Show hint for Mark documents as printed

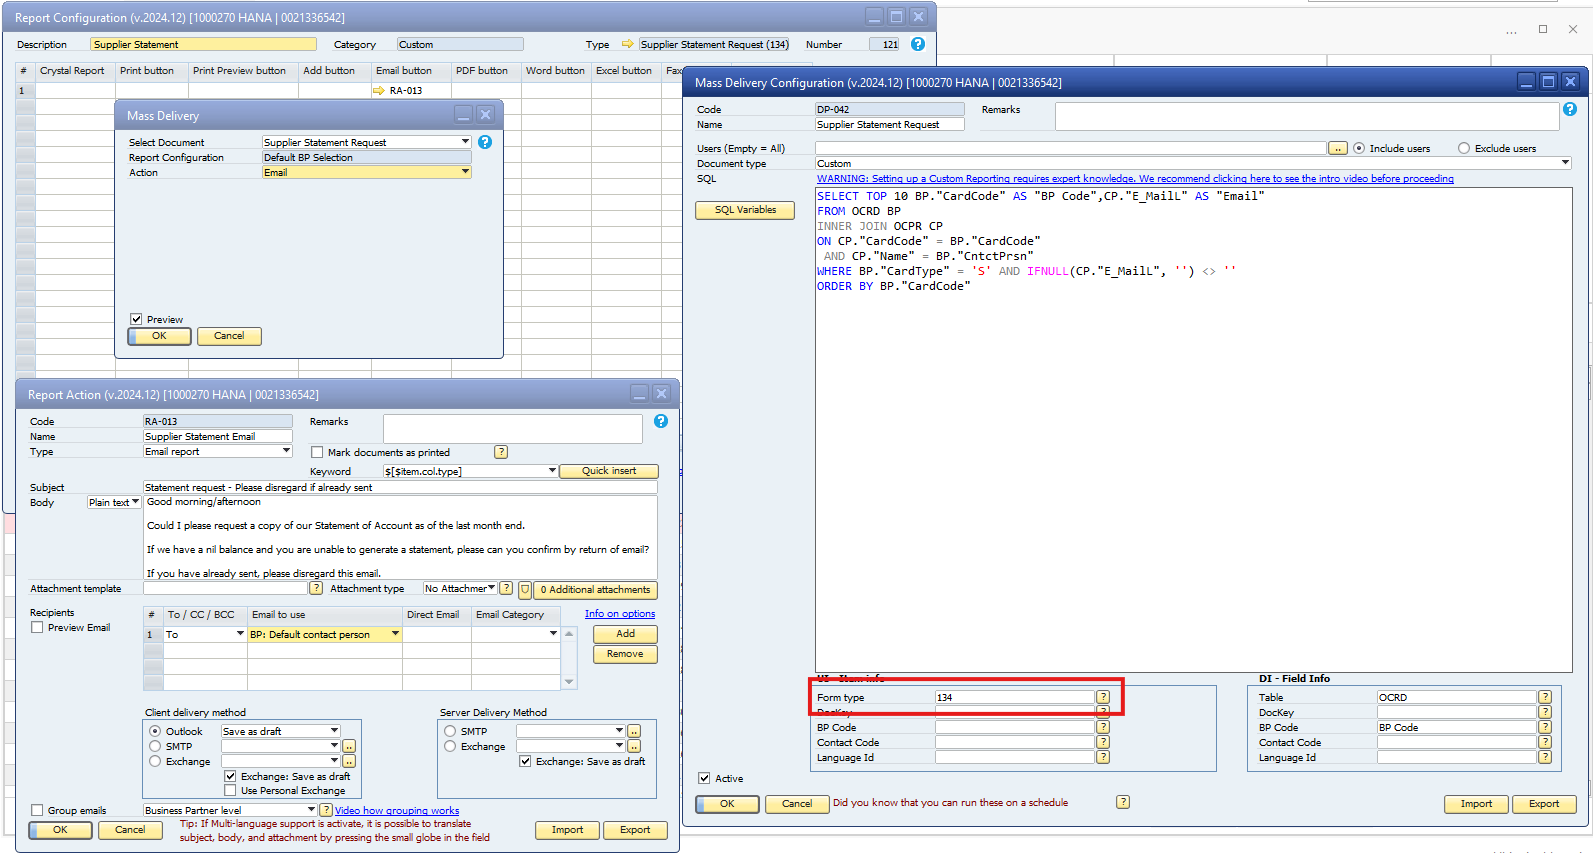pos(501,452)
